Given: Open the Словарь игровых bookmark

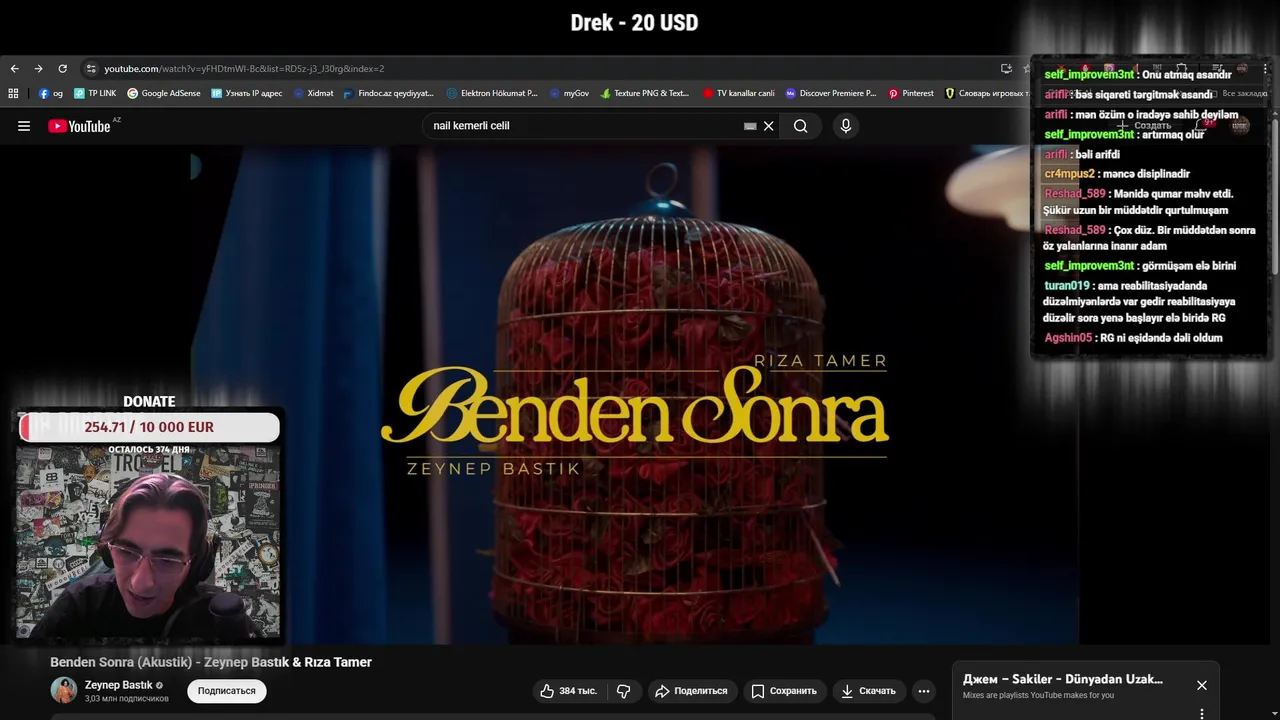Looking at the screenshot, I should [987, 93].
